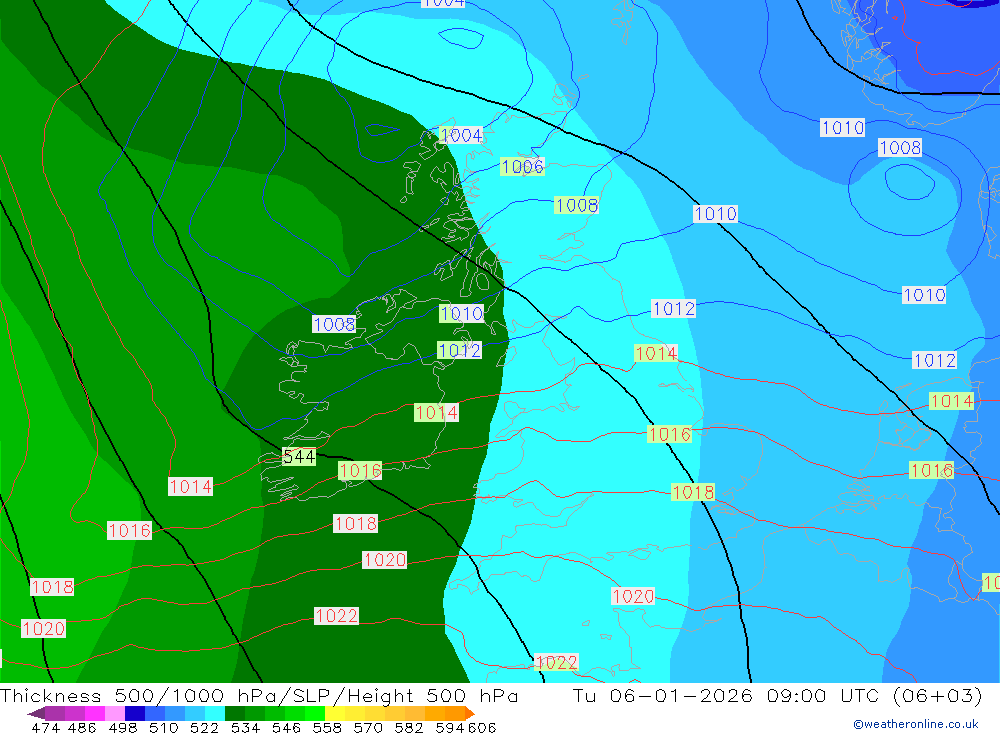The height and width of the screenshot is (733, 1000).
Task: Click the light pink legend swatch
Action: click(115, 713)
